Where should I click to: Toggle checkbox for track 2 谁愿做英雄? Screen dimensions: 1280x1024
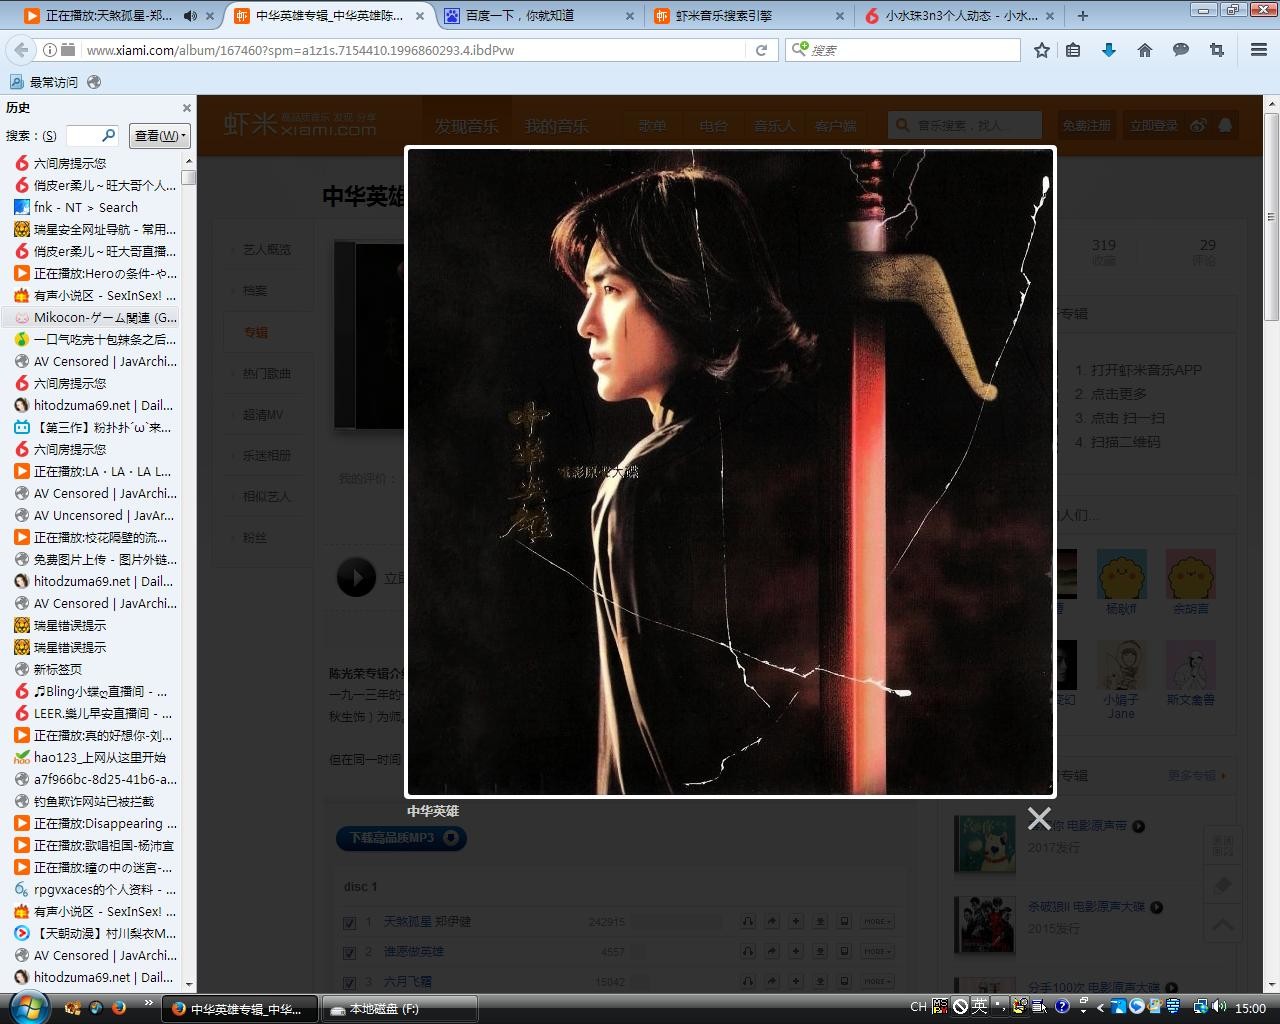pyautogui.click(x=349, y=952)
